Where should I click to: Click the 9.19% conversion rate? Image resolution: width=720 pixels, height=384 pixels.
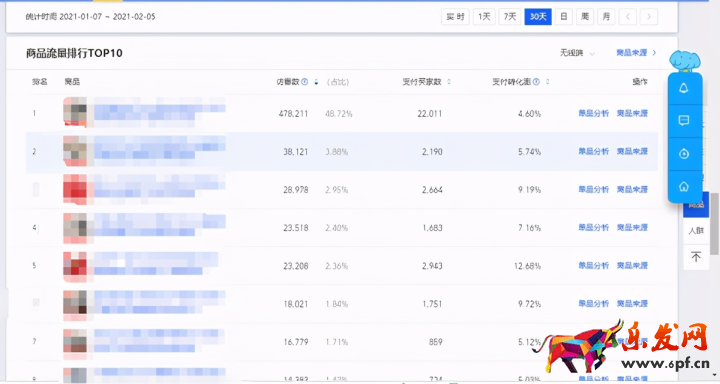point(529,190)
